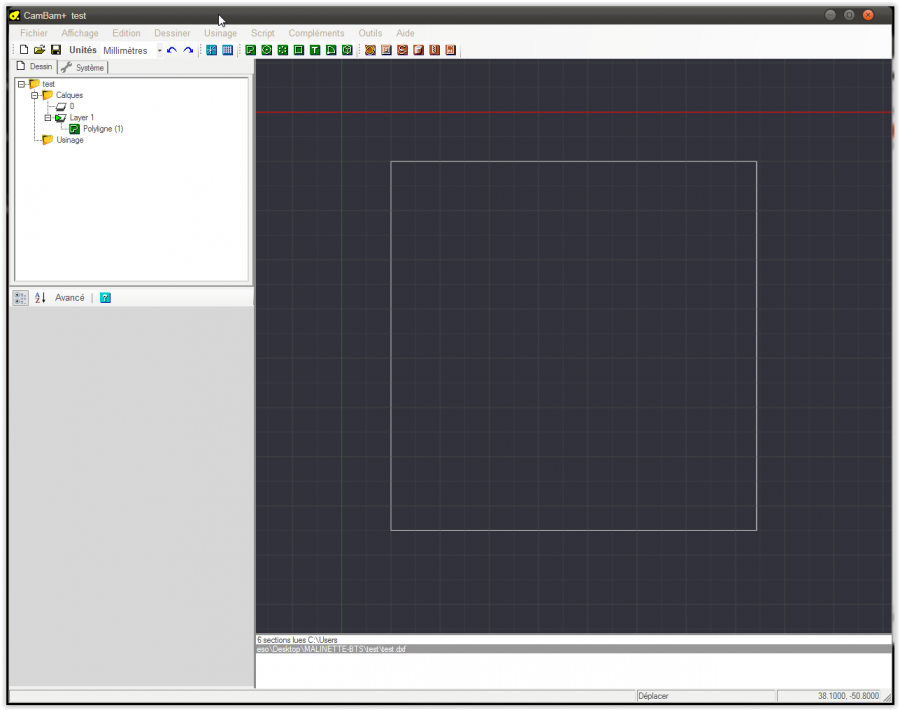Click the categorized view icon in properties toolbar

point(21,298)
